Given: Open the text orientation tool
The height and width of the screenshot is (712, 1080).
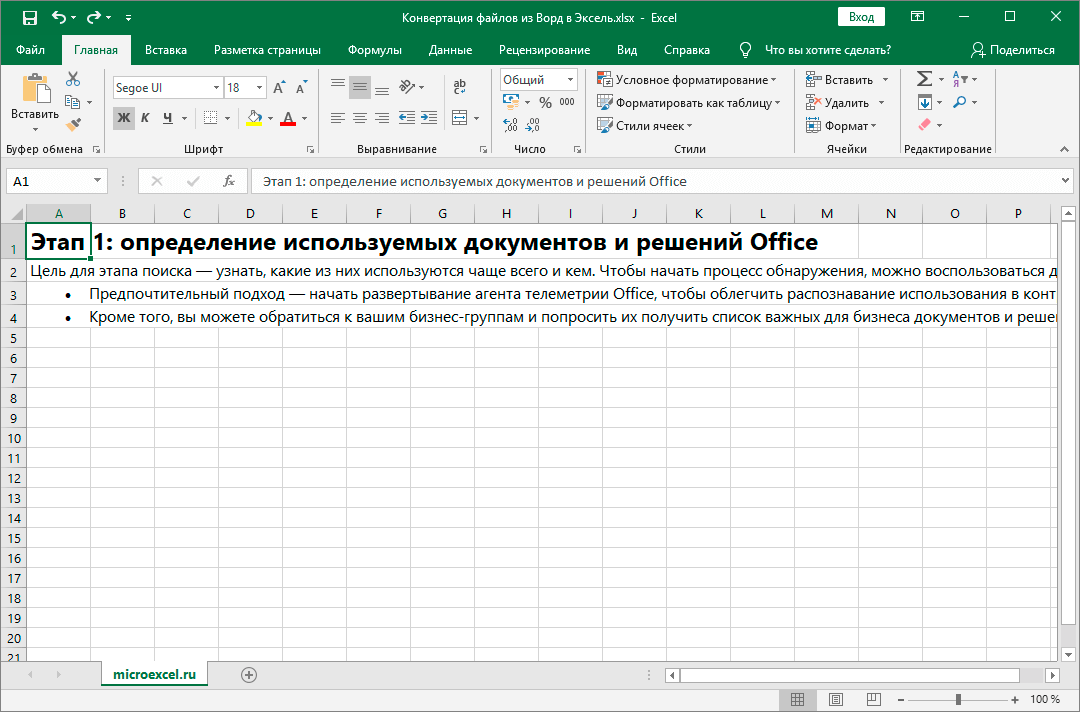Looking at the screenshot, I should click(x=407, y=87).
